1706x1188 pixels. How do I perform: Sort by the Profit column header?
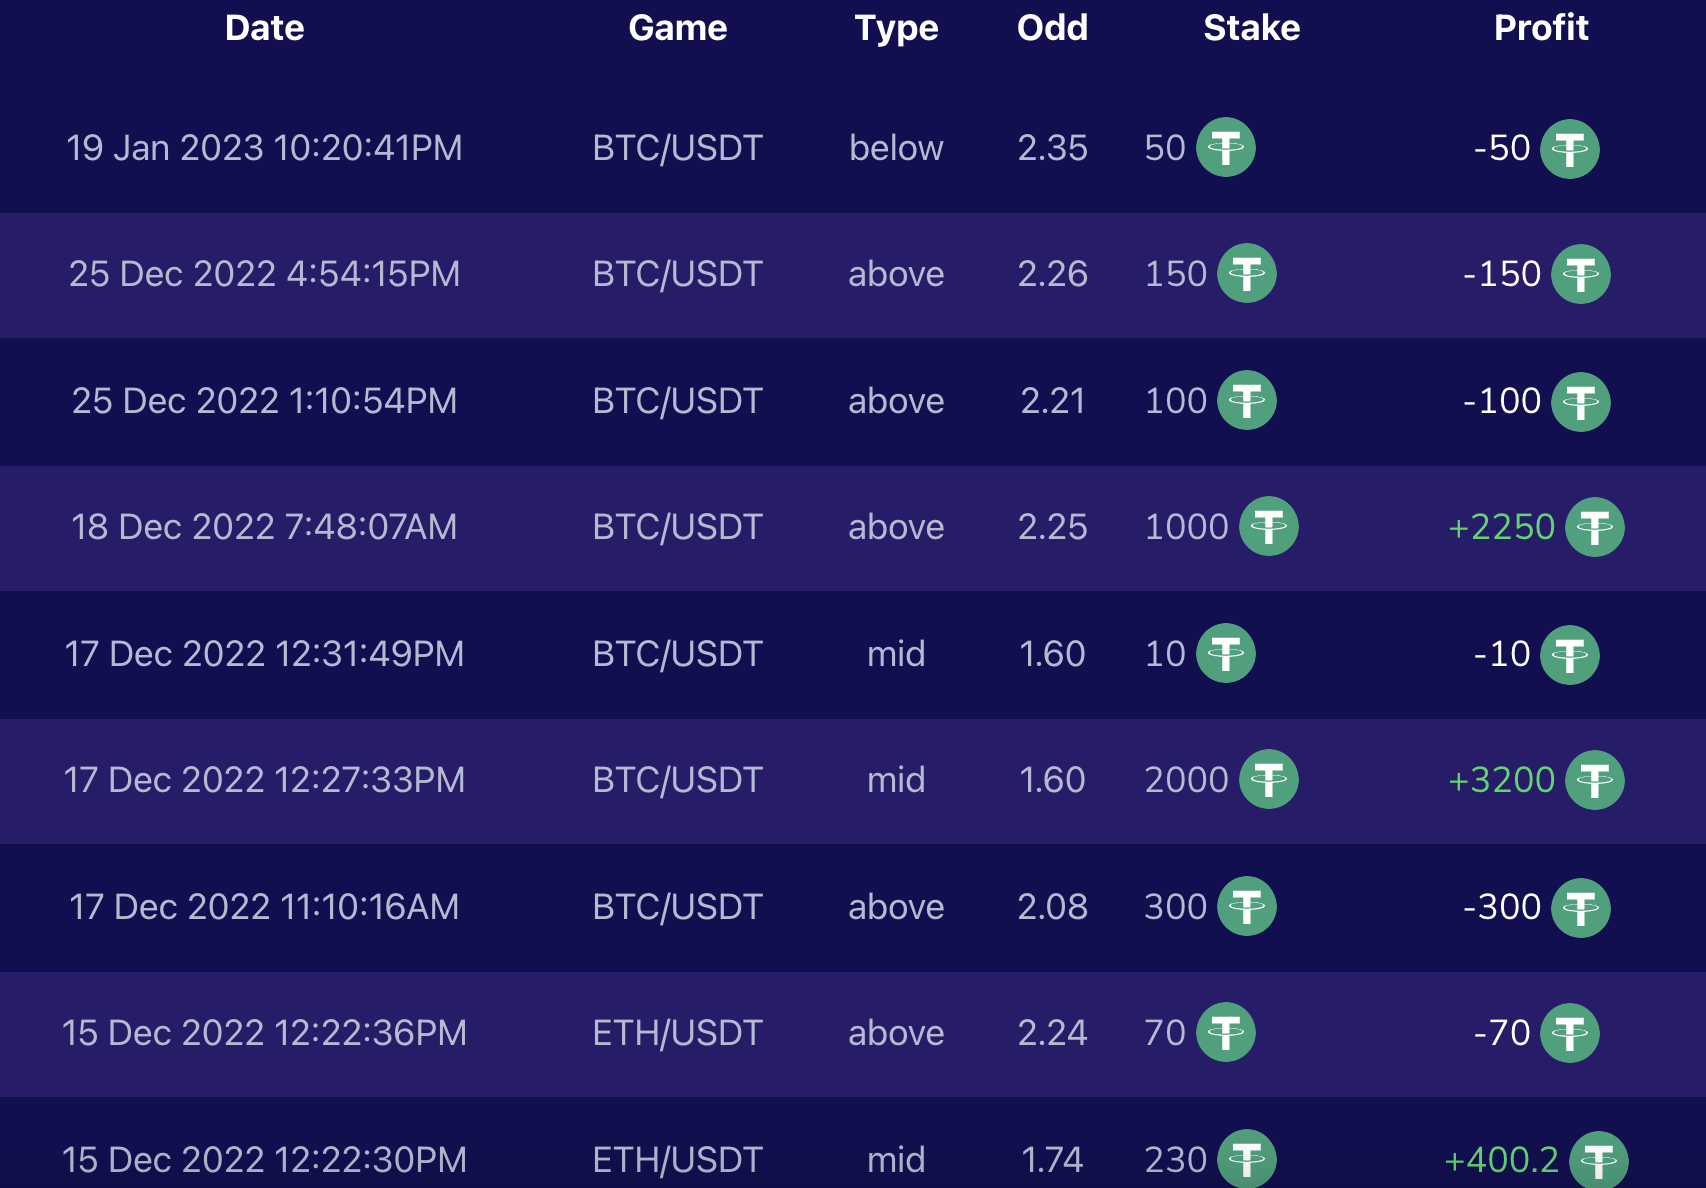1541,28
